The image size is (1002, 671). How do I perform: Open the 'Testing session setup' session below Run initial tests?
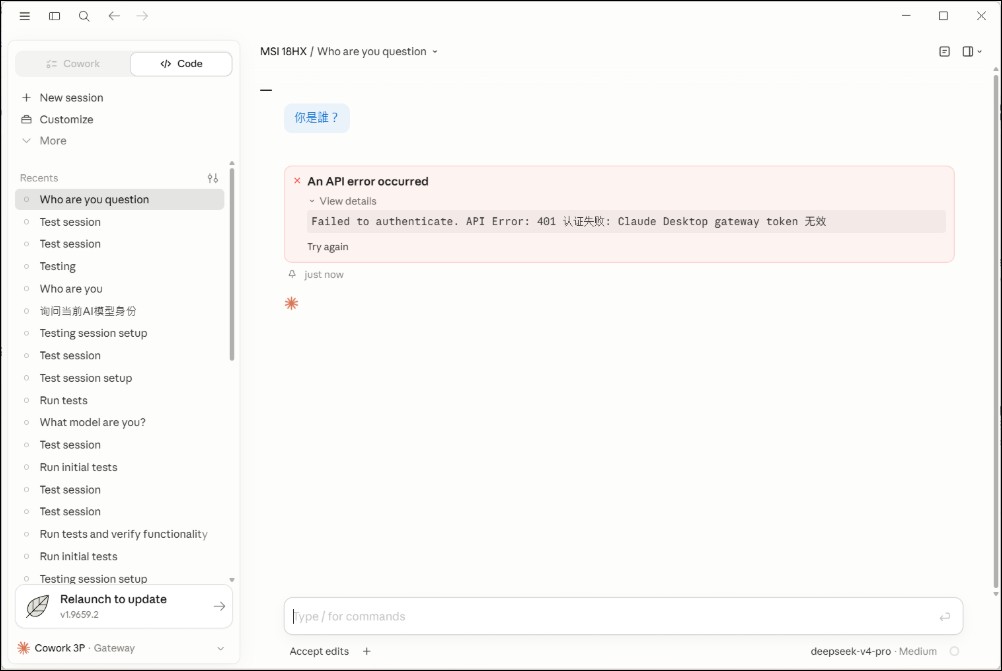click(119, 578)
